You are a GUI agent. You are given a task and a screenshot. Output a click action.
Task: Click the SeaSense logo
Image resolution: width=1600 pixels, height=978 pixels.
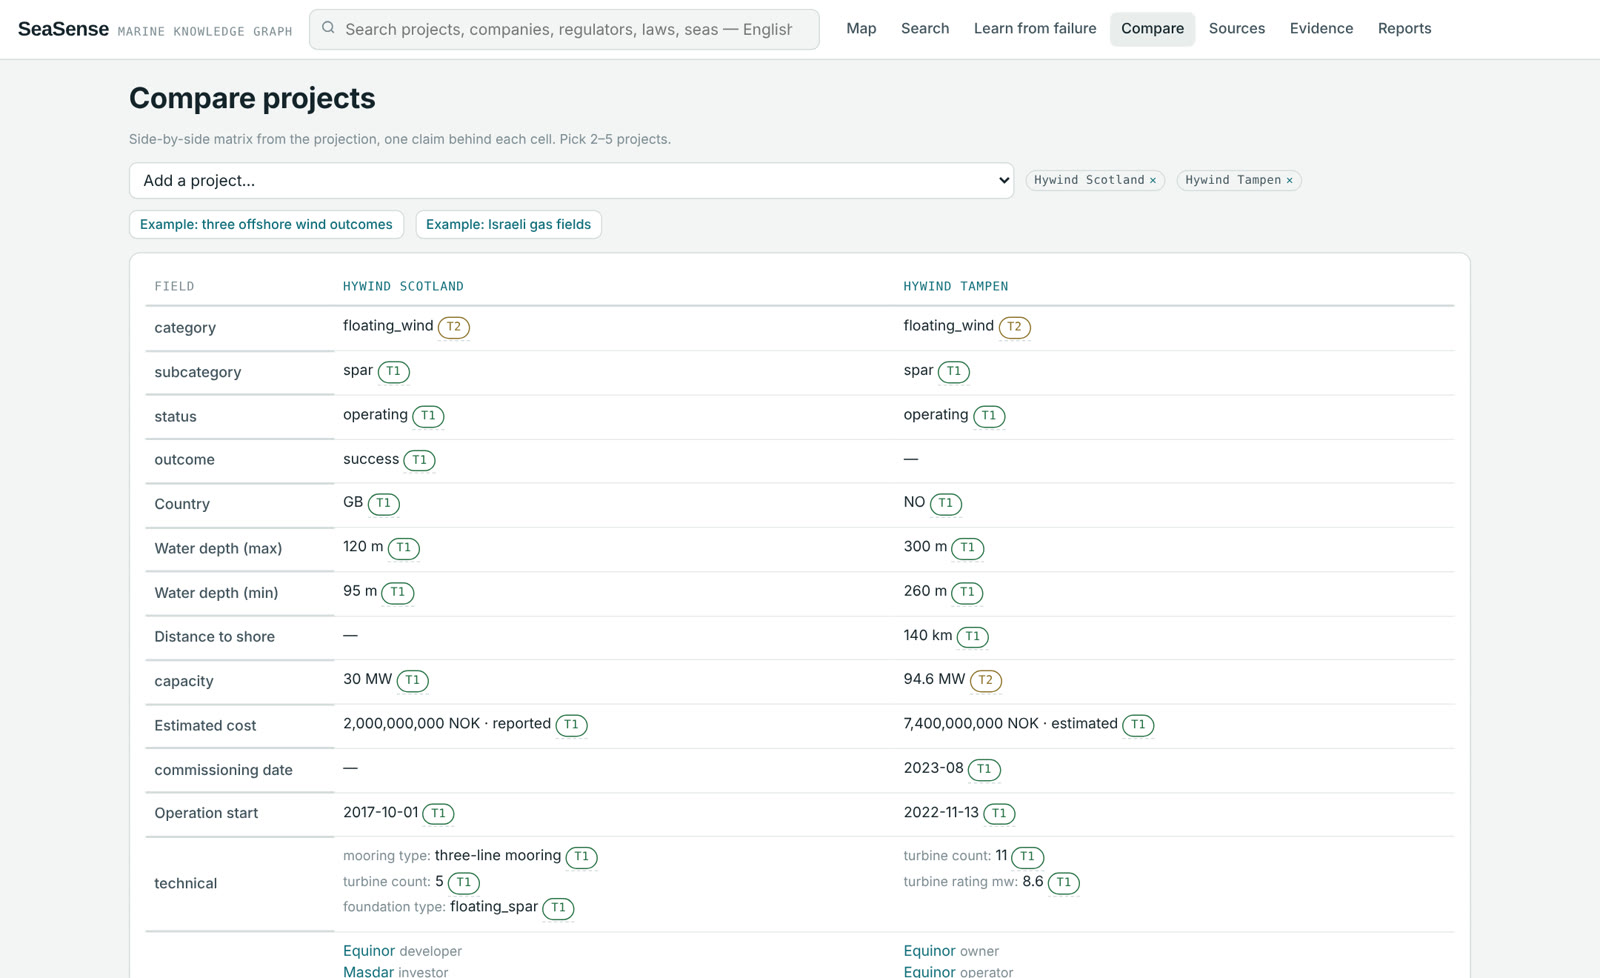(x=63, y=29)
